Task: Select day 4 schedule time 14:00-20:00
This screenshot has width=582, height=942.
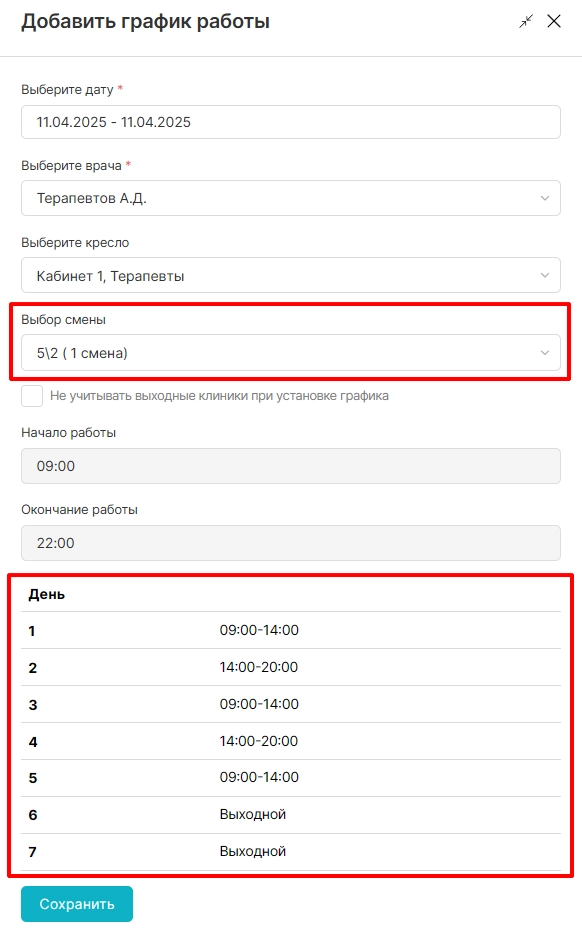Action: click(x=259, y=741)
